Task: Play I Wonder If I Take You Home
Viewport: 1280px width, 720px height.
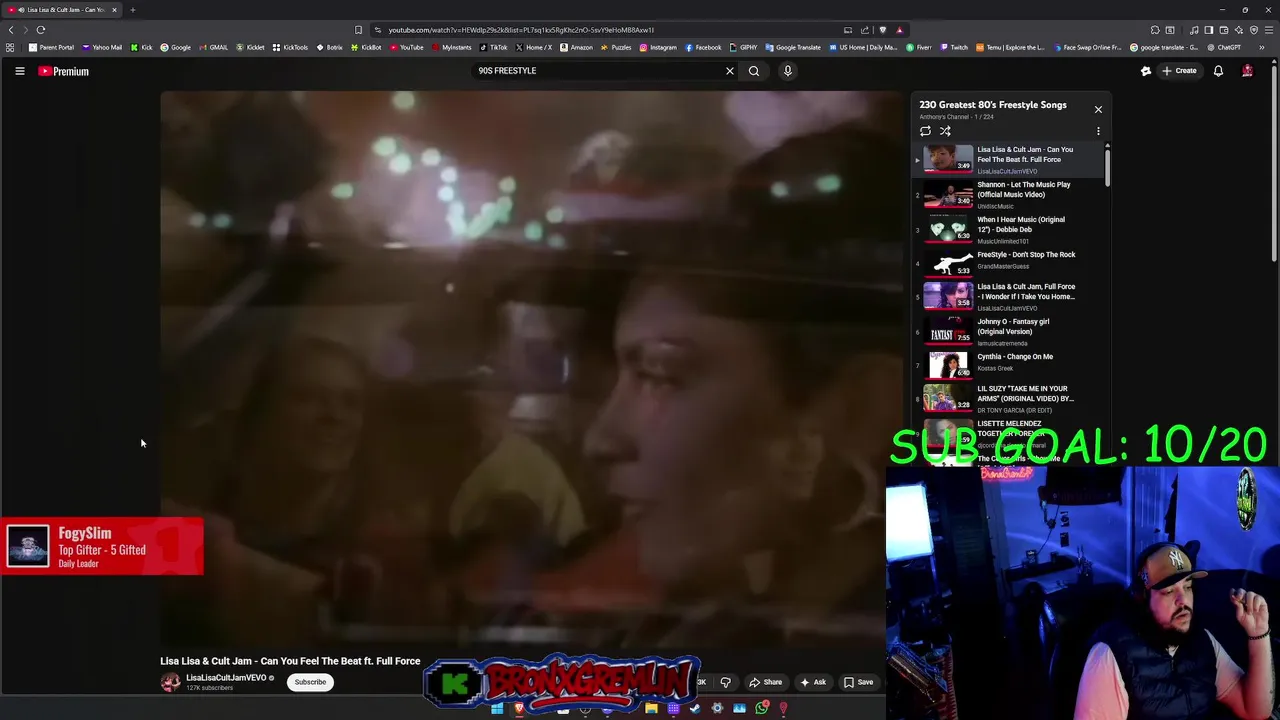Action: [1008, 296]
